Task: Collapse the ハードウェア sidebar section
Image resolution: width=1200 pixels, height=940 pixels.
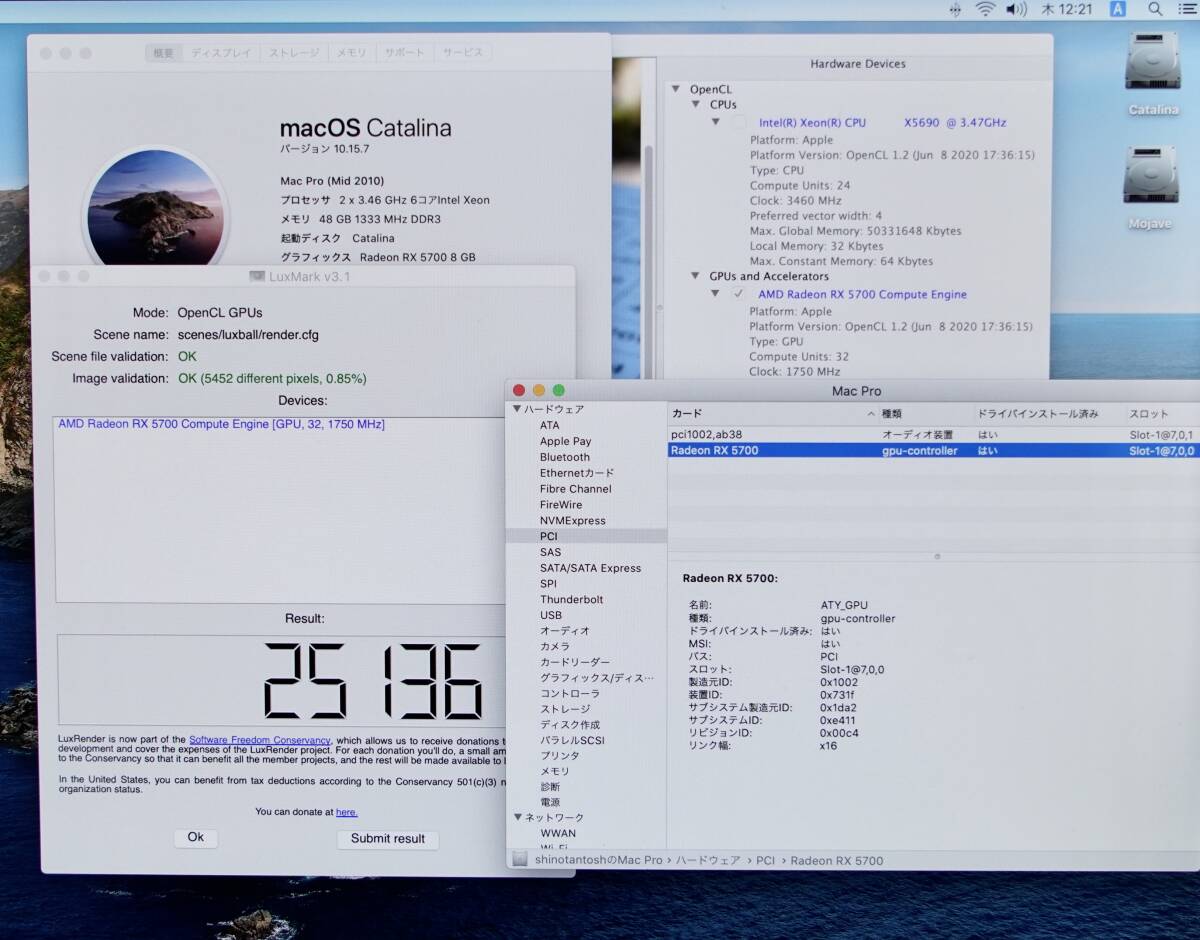Action: (518, 409)
